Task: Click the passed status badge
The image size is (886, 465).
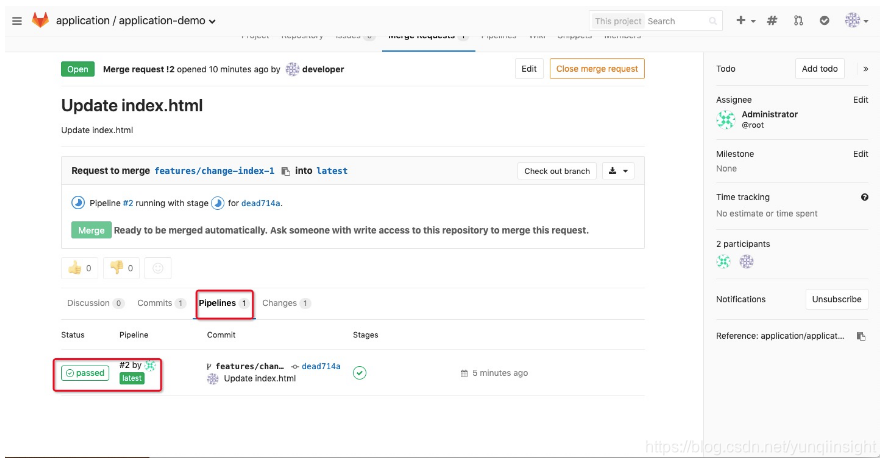Action: coord(85,373)
